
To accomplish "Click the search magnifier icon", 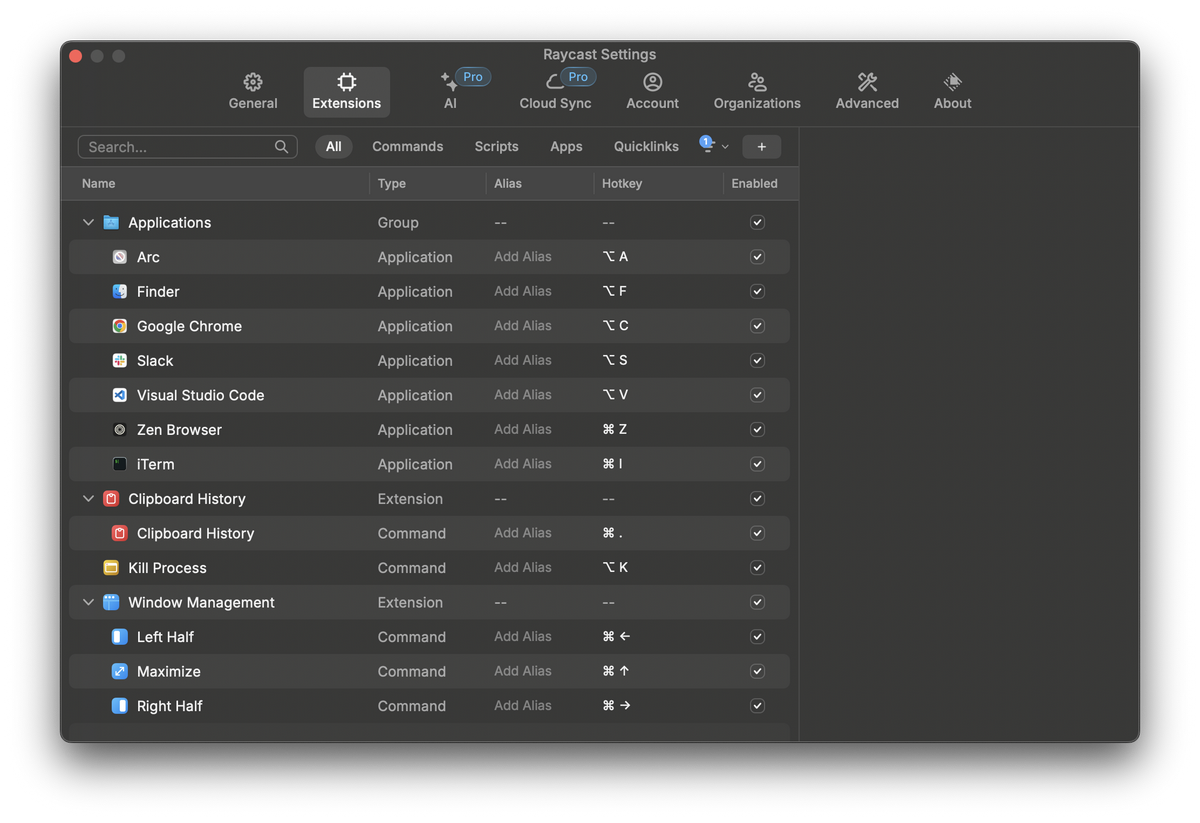I will tap(281, 147).
